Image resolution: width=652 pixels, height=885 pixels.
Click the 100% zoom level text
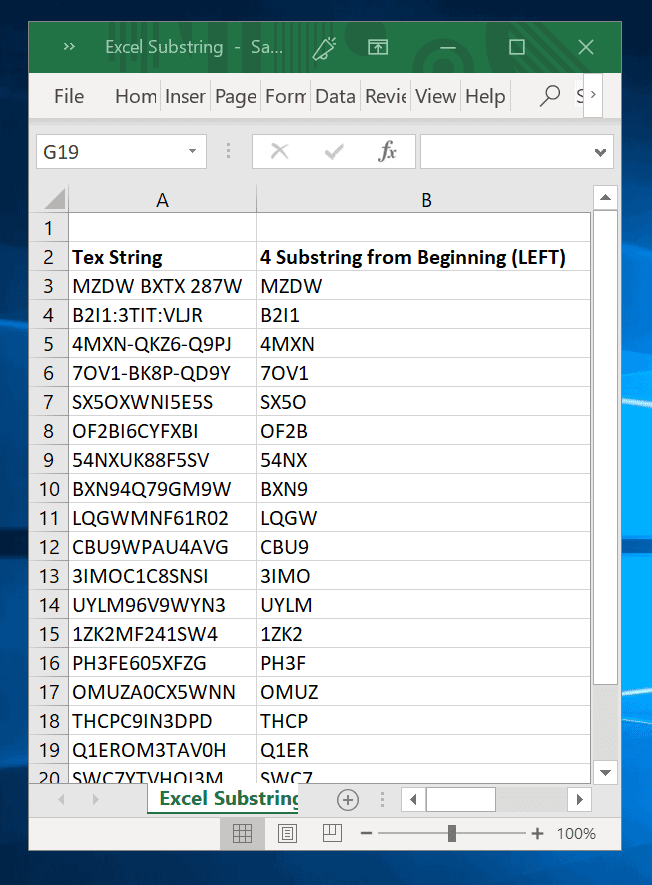(575, 833)
